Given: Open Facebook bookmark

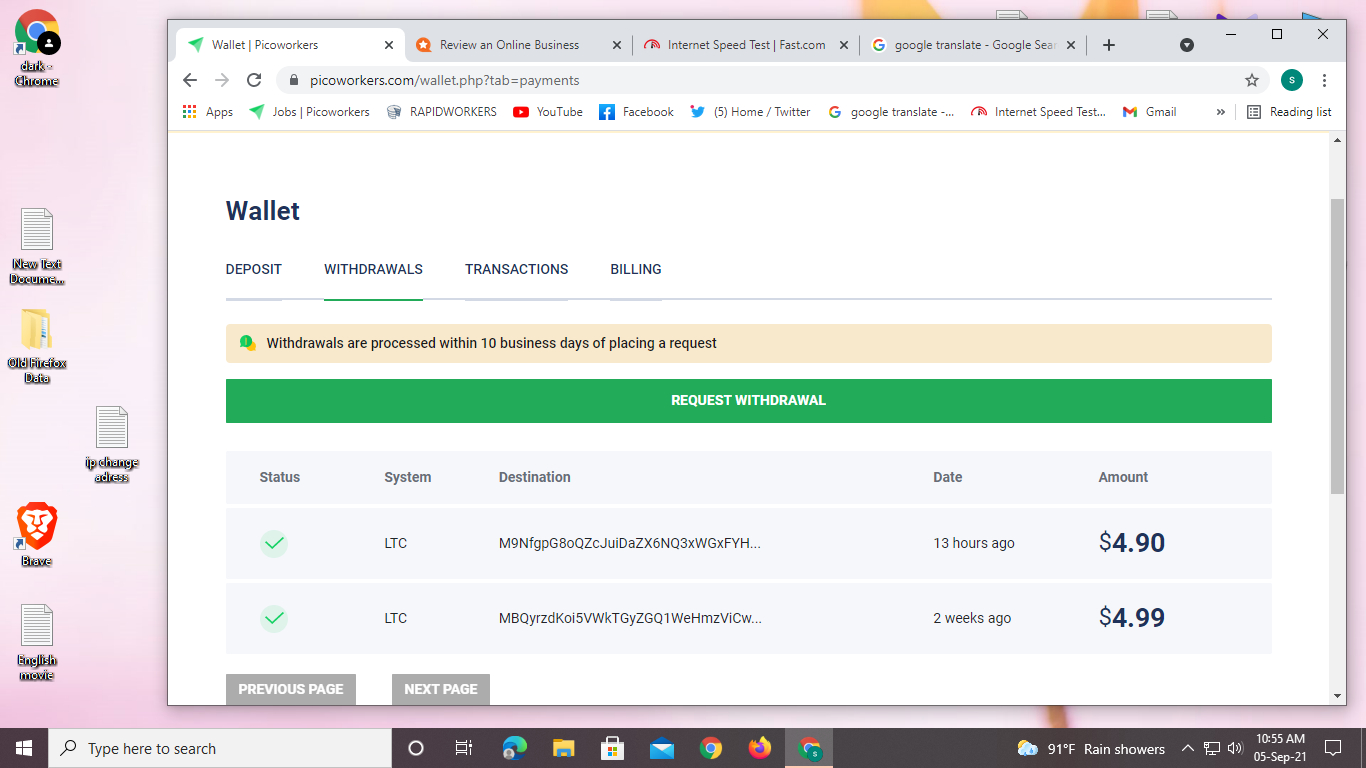Looking at the screenshot, I should tap(636, 112).
